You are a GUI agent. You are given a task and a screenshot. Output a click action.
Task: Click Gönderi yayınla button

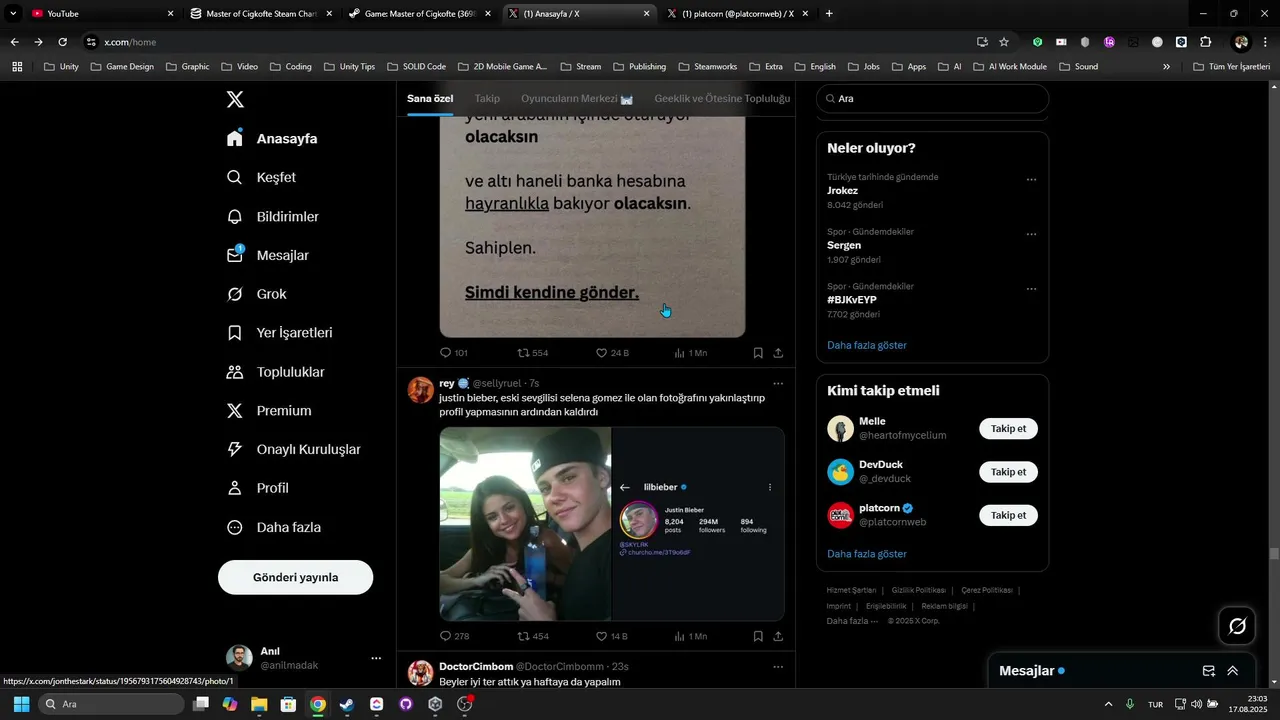pyautogui.click(x=295, y=577)
